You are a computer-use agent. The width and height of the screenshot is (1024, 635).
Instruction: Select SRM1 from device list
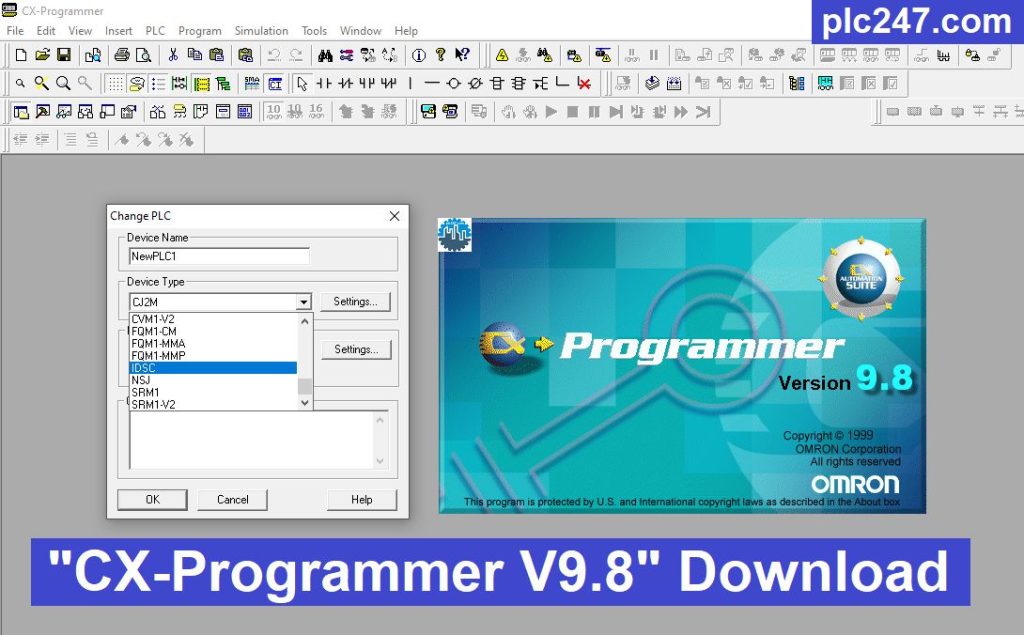pyautogui.click(x=213, y=392)
